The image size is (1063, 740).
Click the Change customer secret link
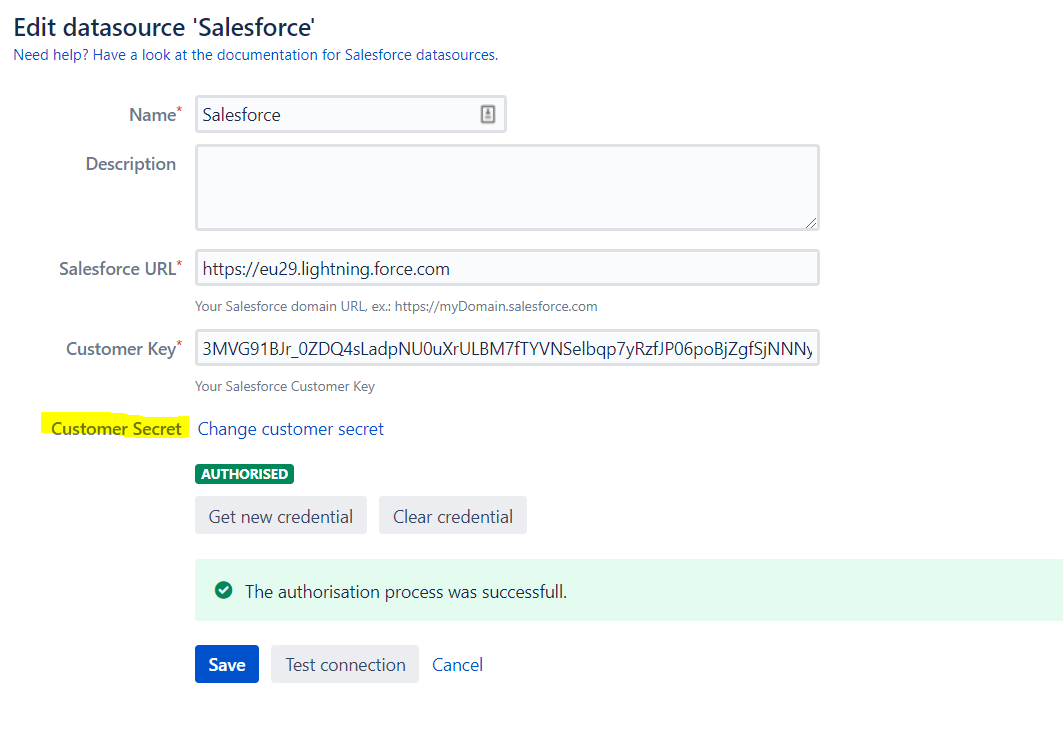pos(291,429)
